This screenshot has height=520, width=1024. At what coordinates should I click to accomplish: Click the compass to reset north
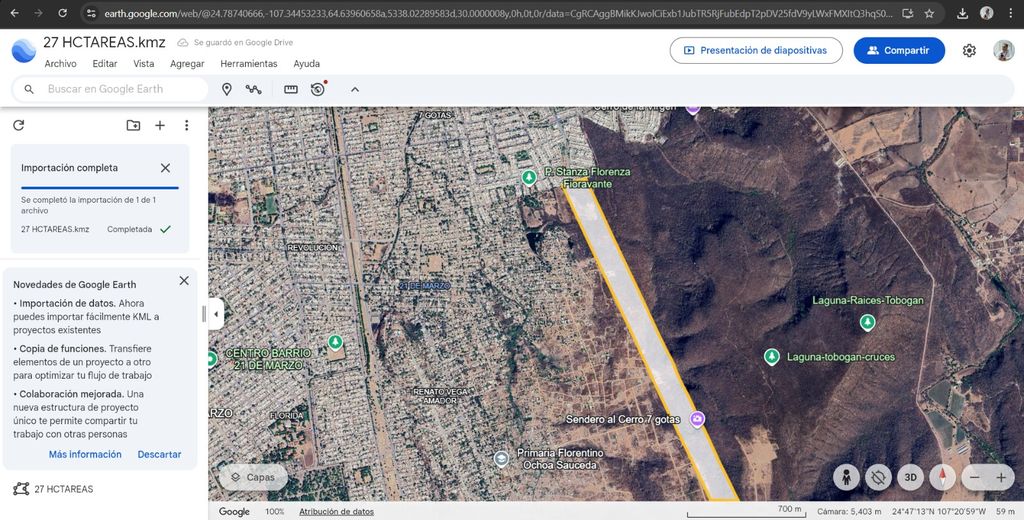pyautogui.click(x=942, y=478)
